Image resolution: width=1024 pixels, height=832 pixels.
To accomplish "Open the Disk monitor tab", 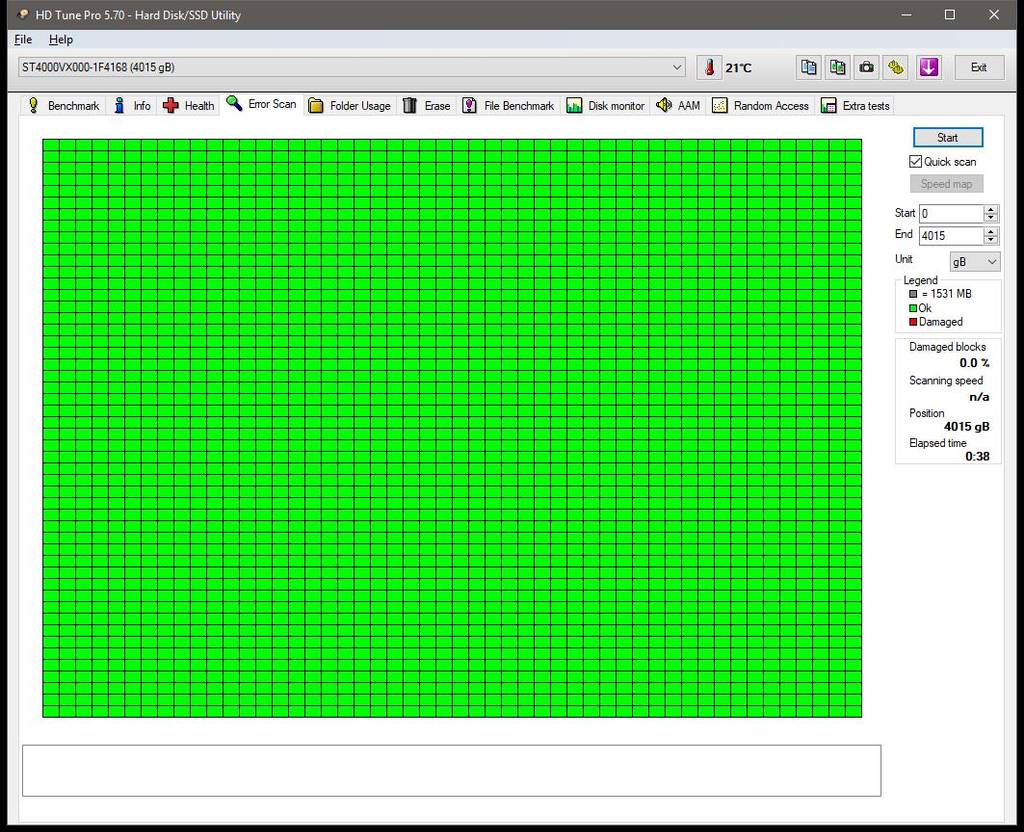I will point(605,105).
